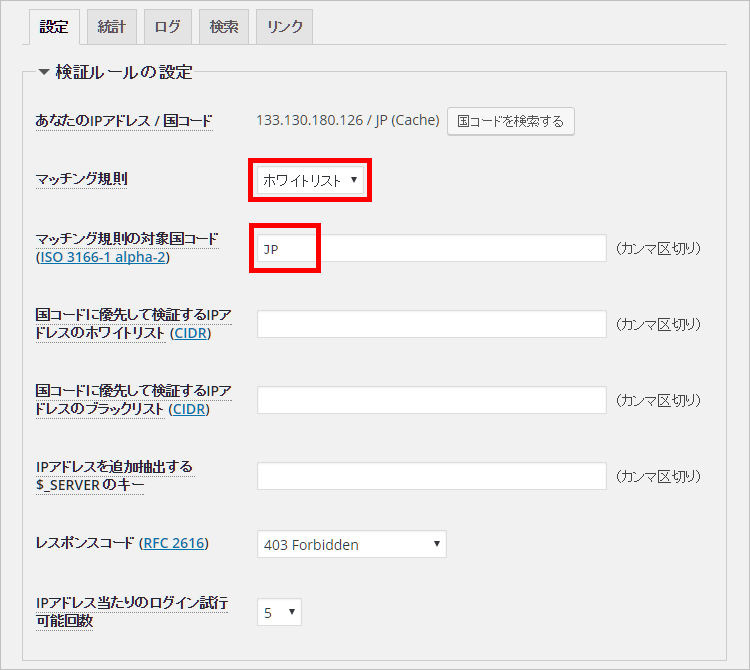Click the レスポンスコード label text
Screen dimensions: 750x670
[x=85, y=543]
